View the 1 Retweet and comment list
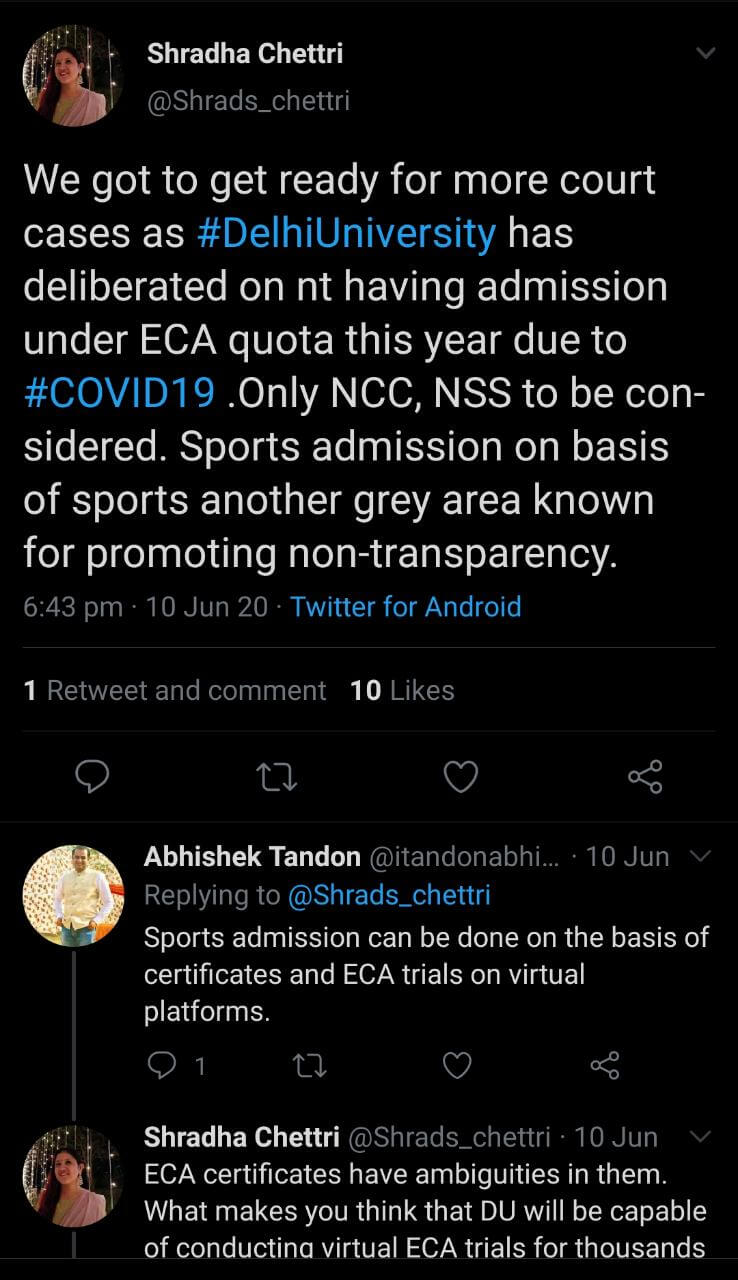This screenshot has height=1280, width=738. 175,691
